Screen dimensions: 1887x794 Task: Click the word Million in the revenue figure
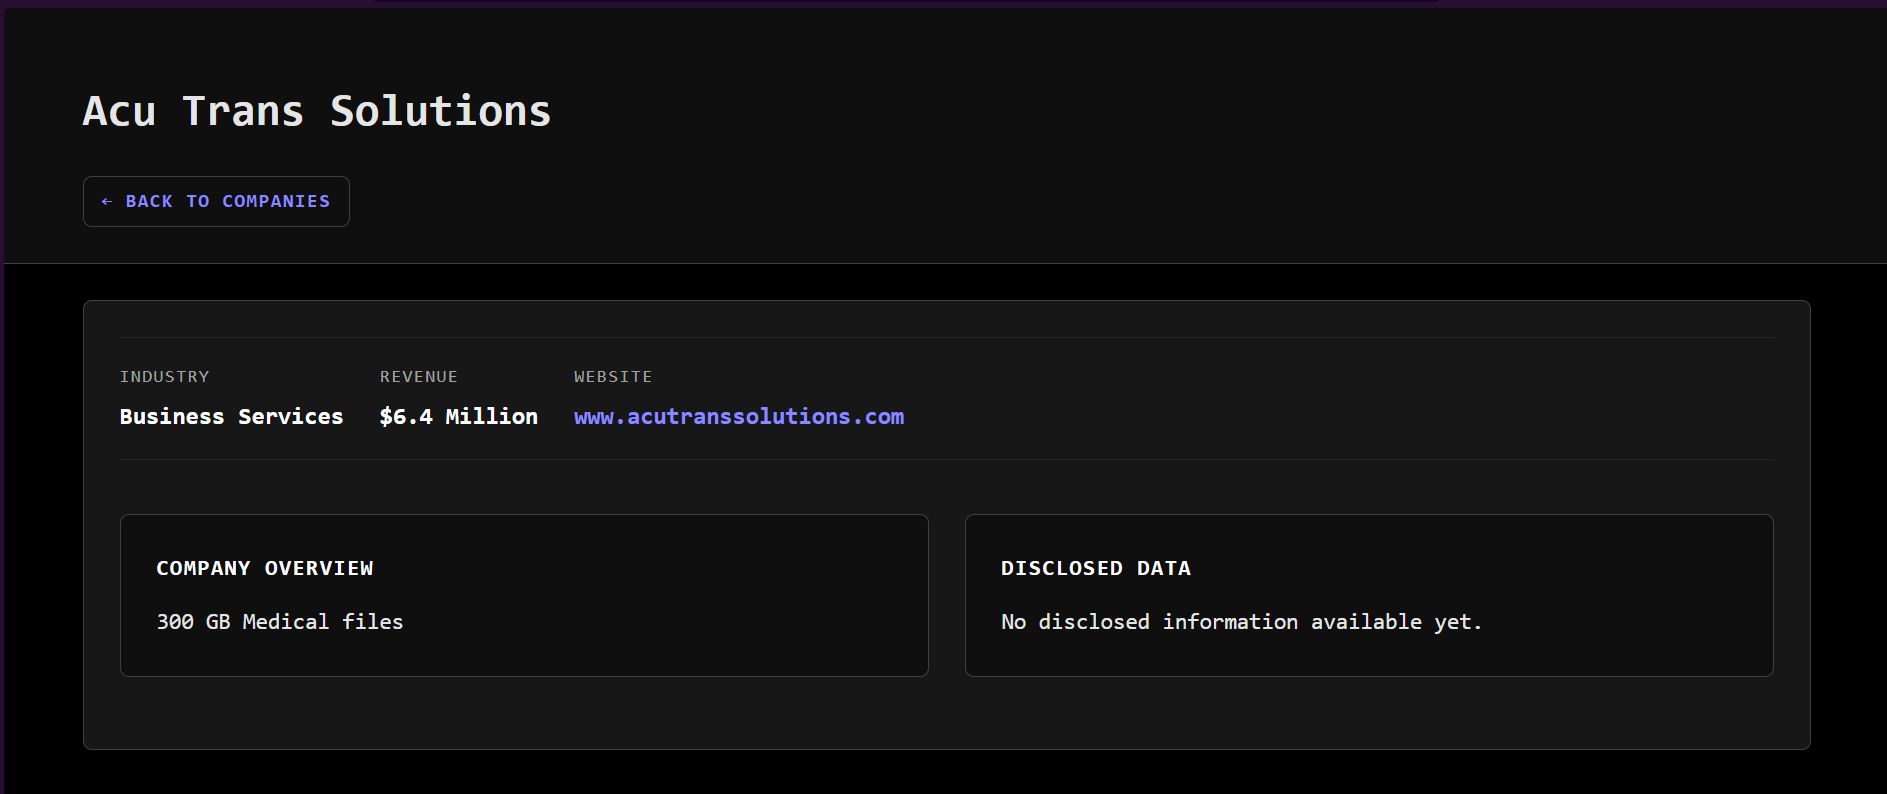(491, 416)
